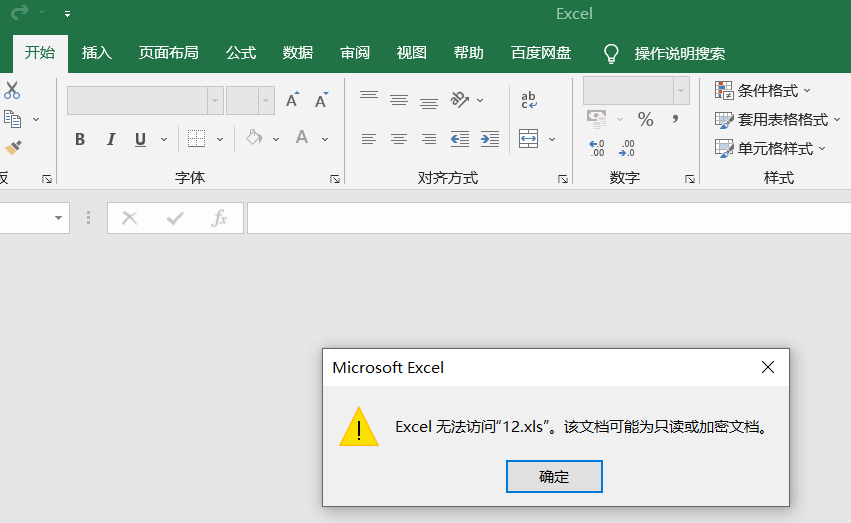
Task: Open Customize Quick Access Toolbar dropdown
Action: pyautogui.click(x=67, y=14)
